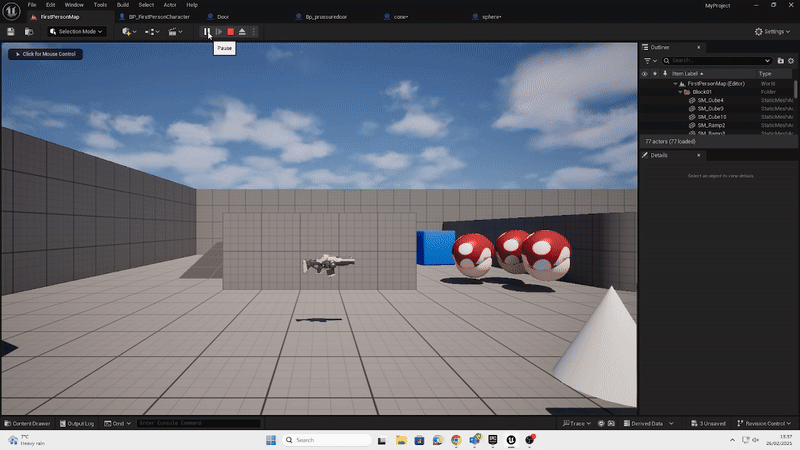The width and height of the screenshot is (800, 450).
Task: Open play options three-dot menu
Action: (x=254, y=32)
